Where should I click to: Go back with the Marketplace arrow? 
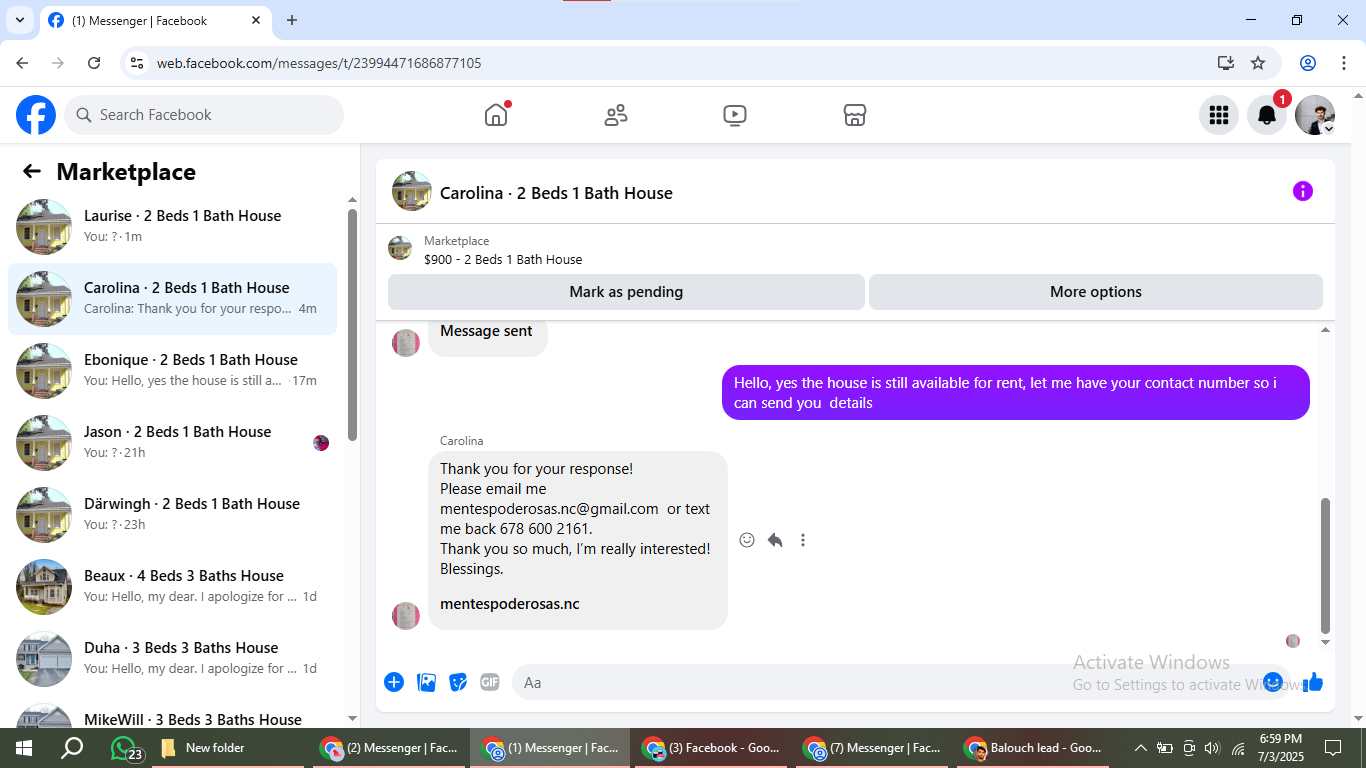[x=32, y=172]
